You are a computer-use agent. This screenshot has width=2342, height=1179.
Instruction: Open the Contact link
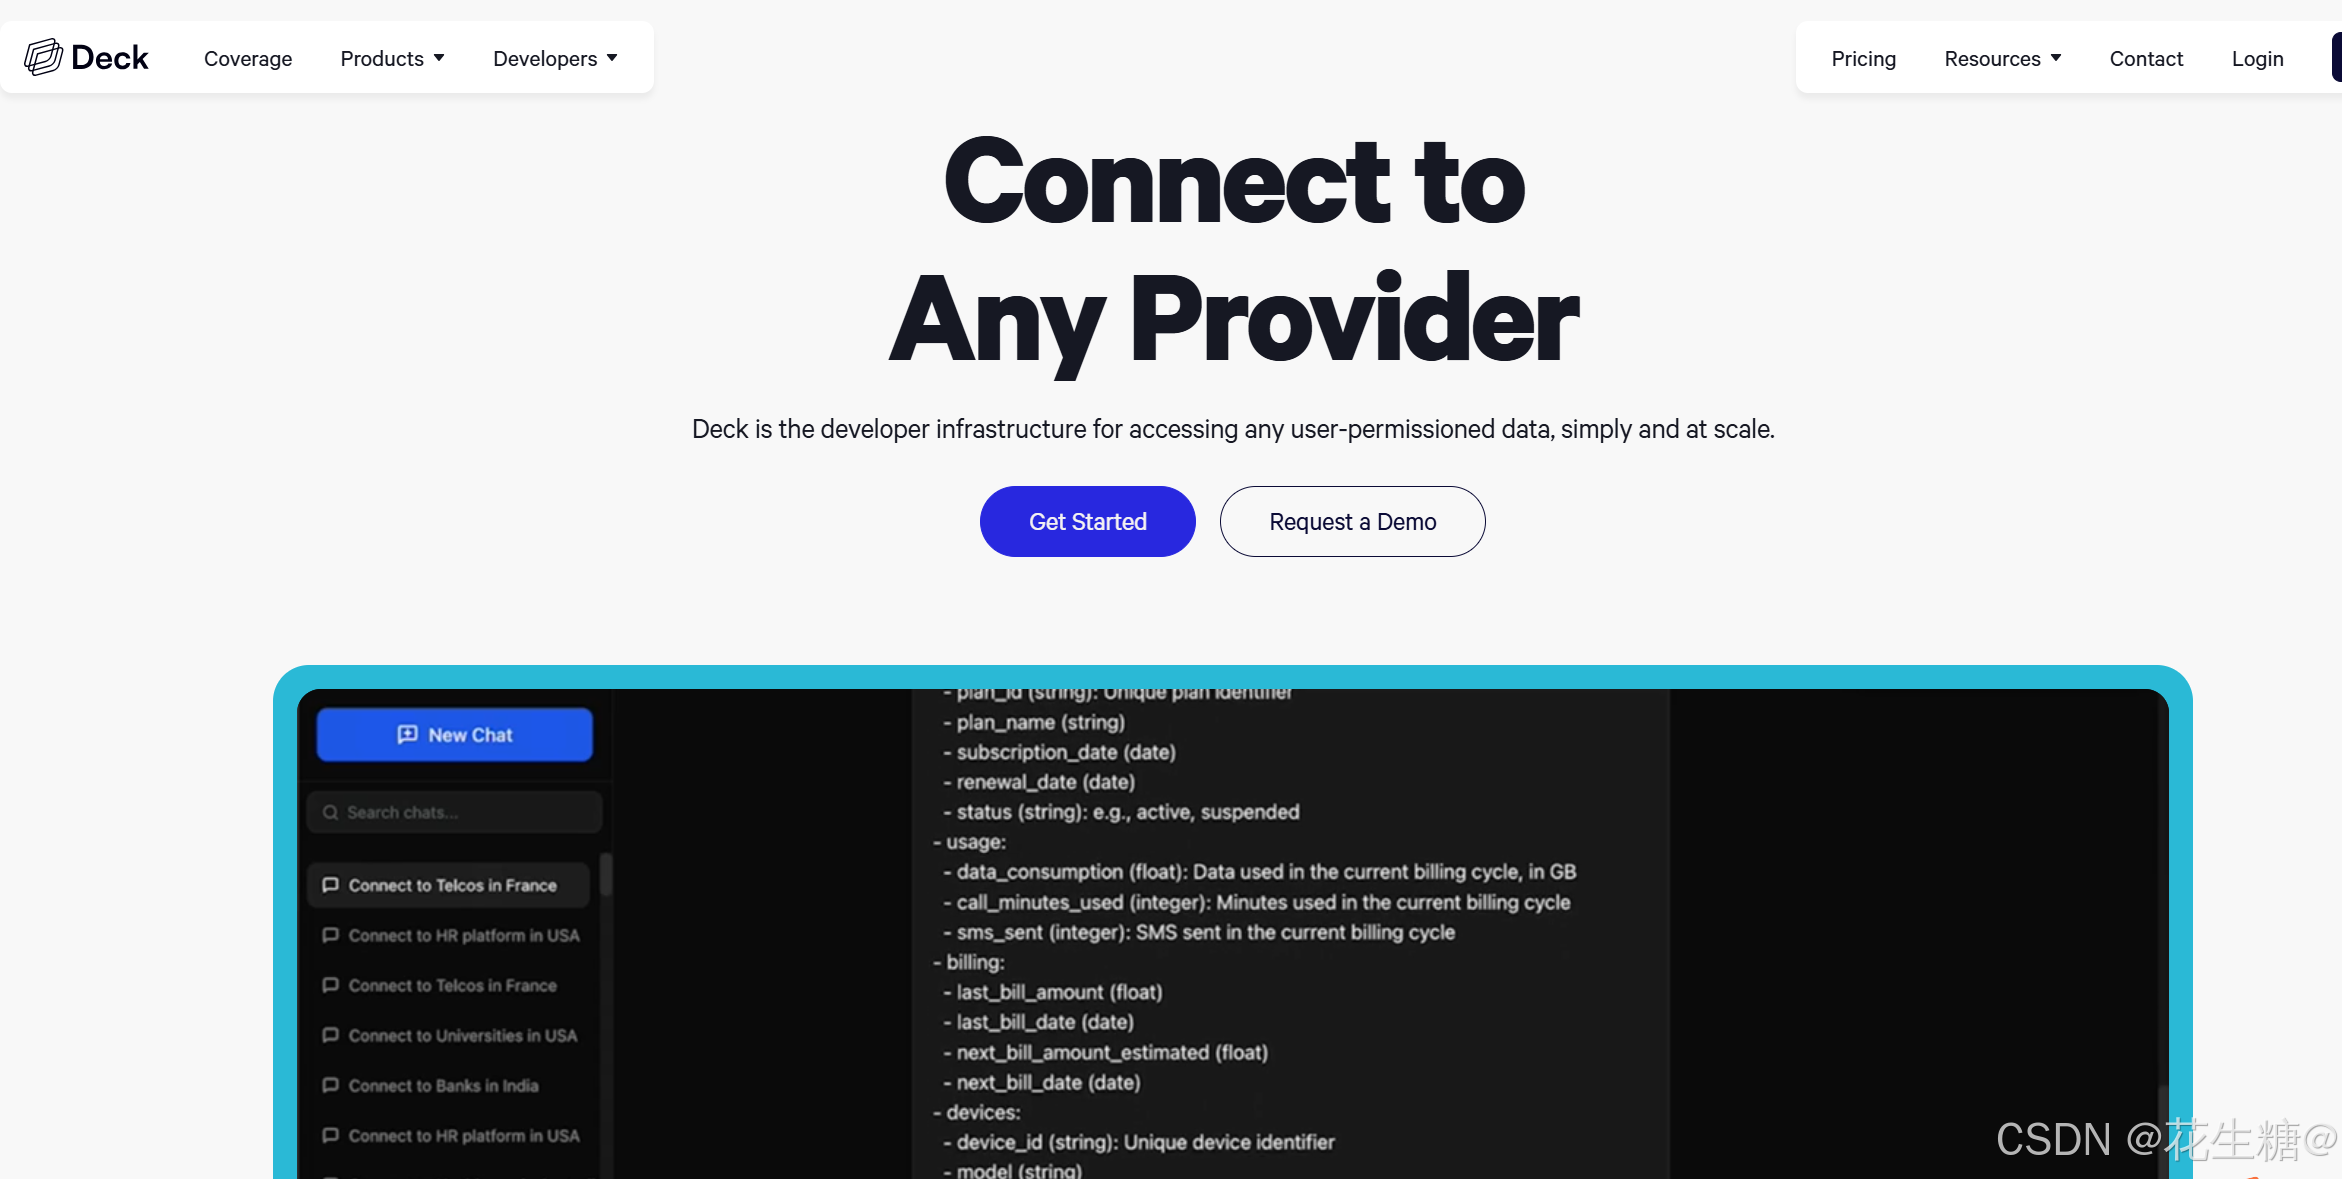(x=2146, y=59)
